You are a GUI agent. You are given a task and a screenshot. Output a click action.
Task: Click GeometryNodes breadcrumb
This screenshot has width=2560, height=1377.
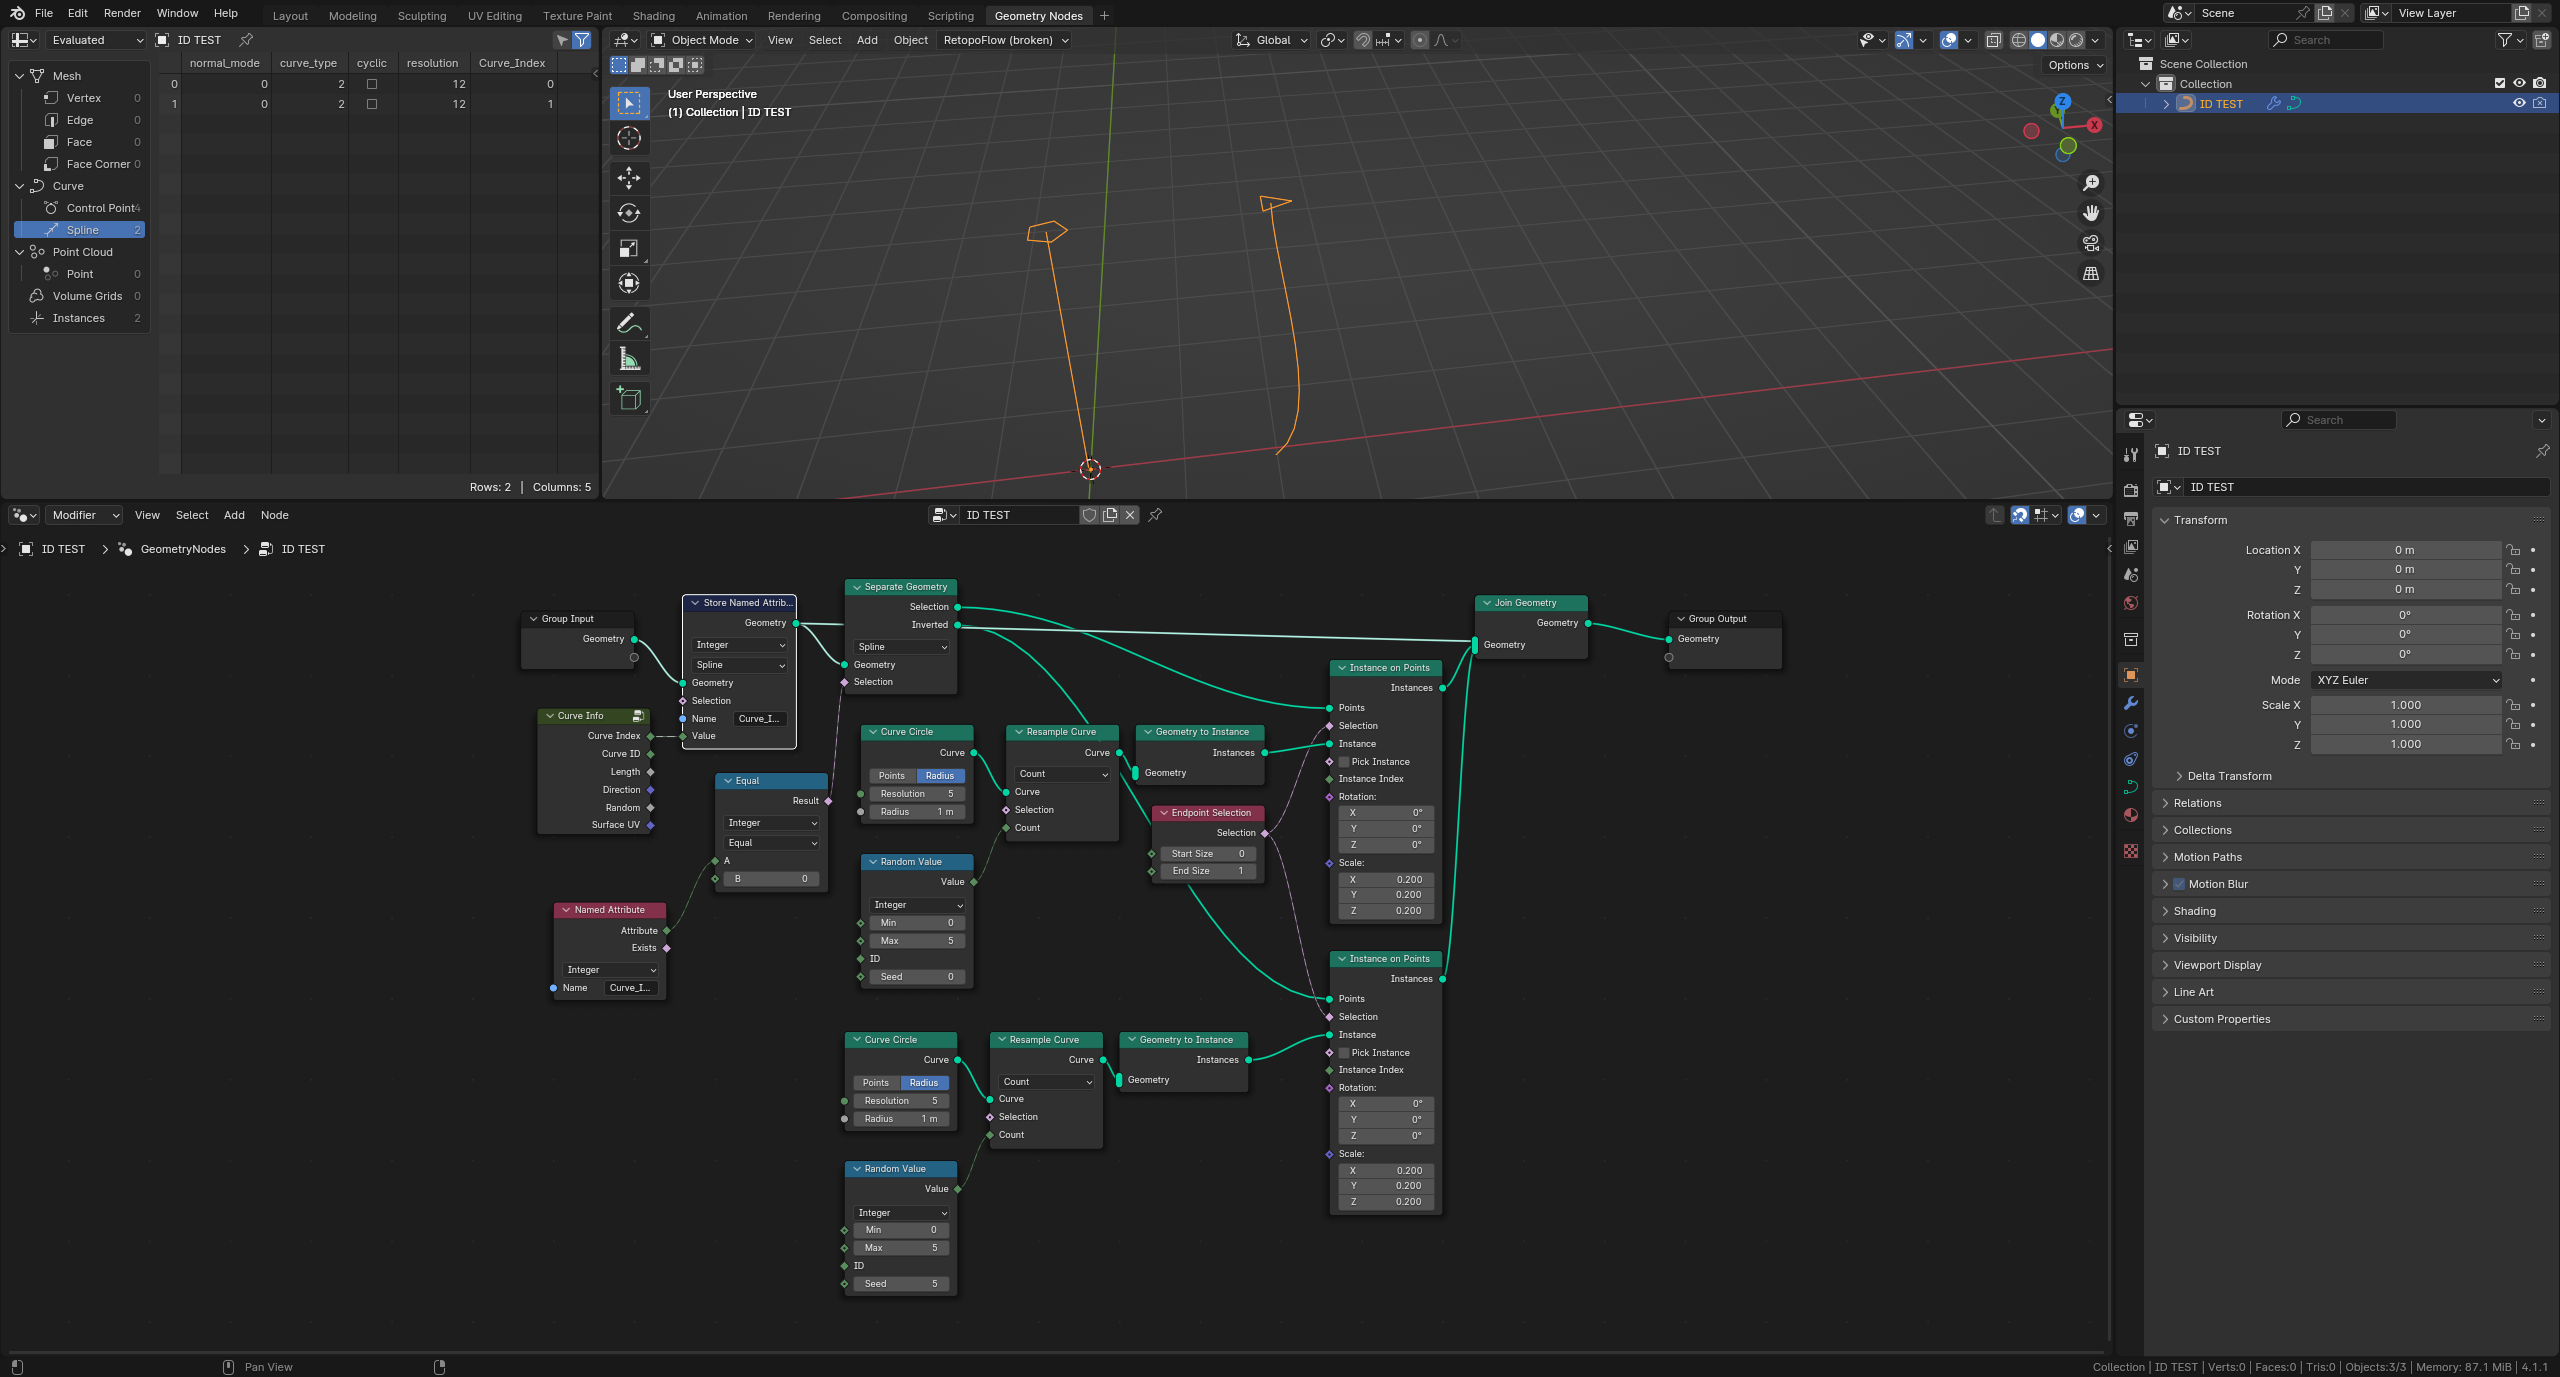tap(183, 549)
